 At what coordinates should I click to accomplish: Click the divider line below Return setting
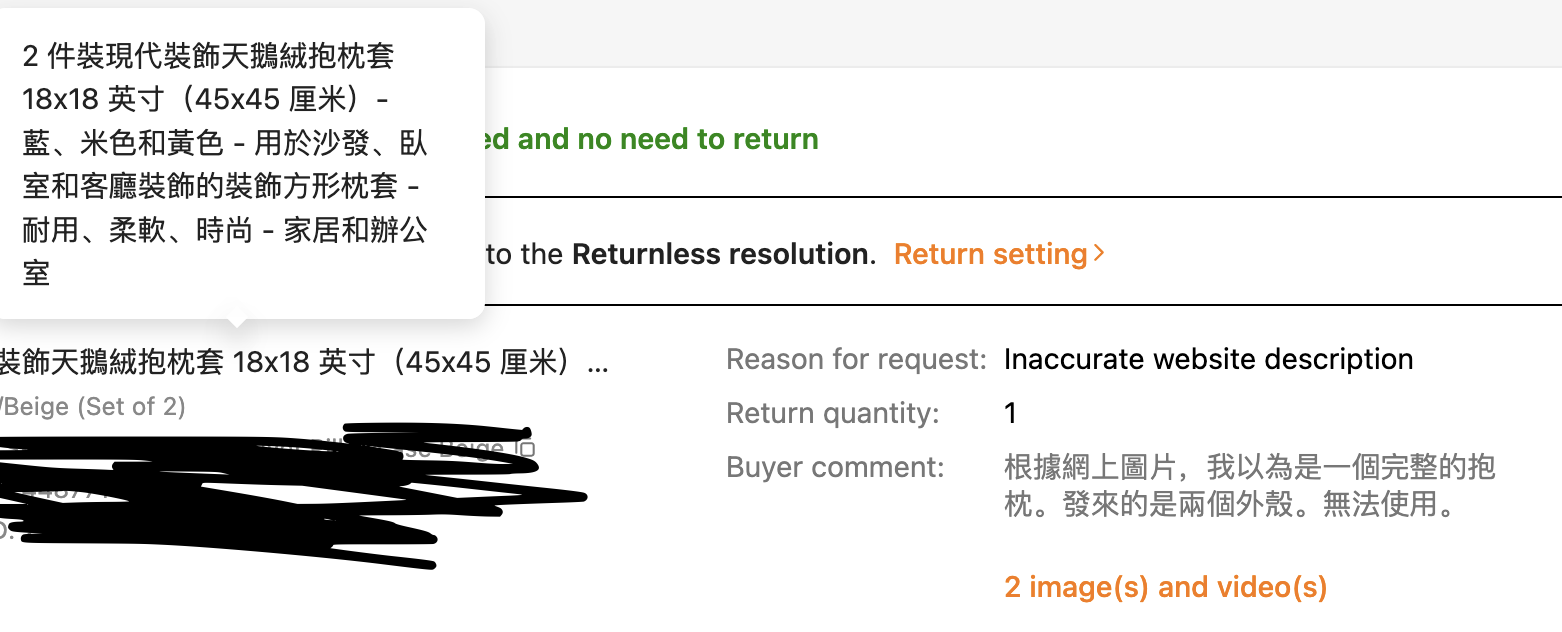pyautogui.click(x=1000, y=304)
